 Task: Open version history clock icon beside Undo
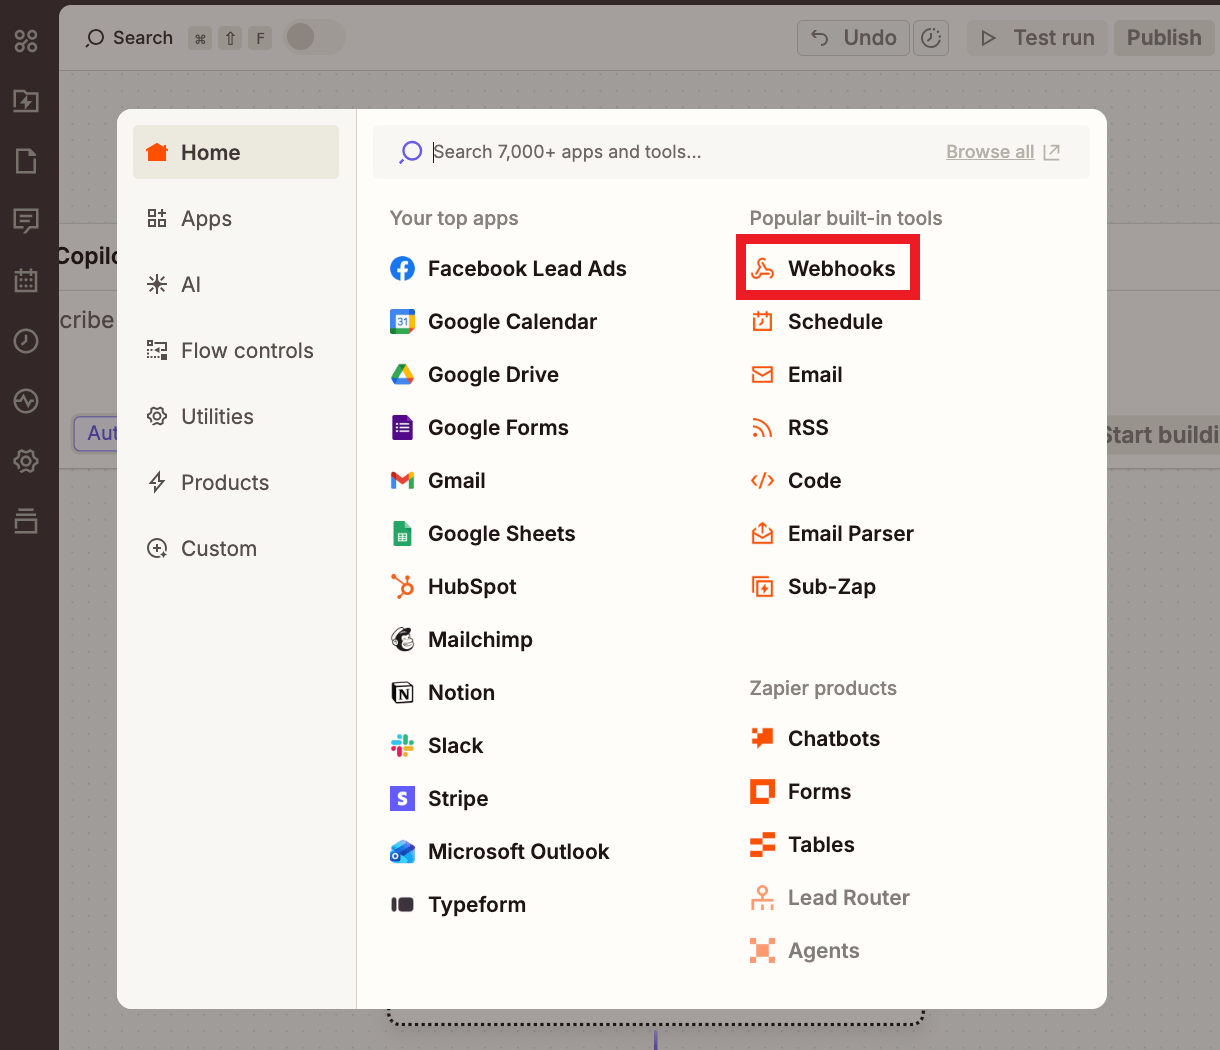[931, 38]
